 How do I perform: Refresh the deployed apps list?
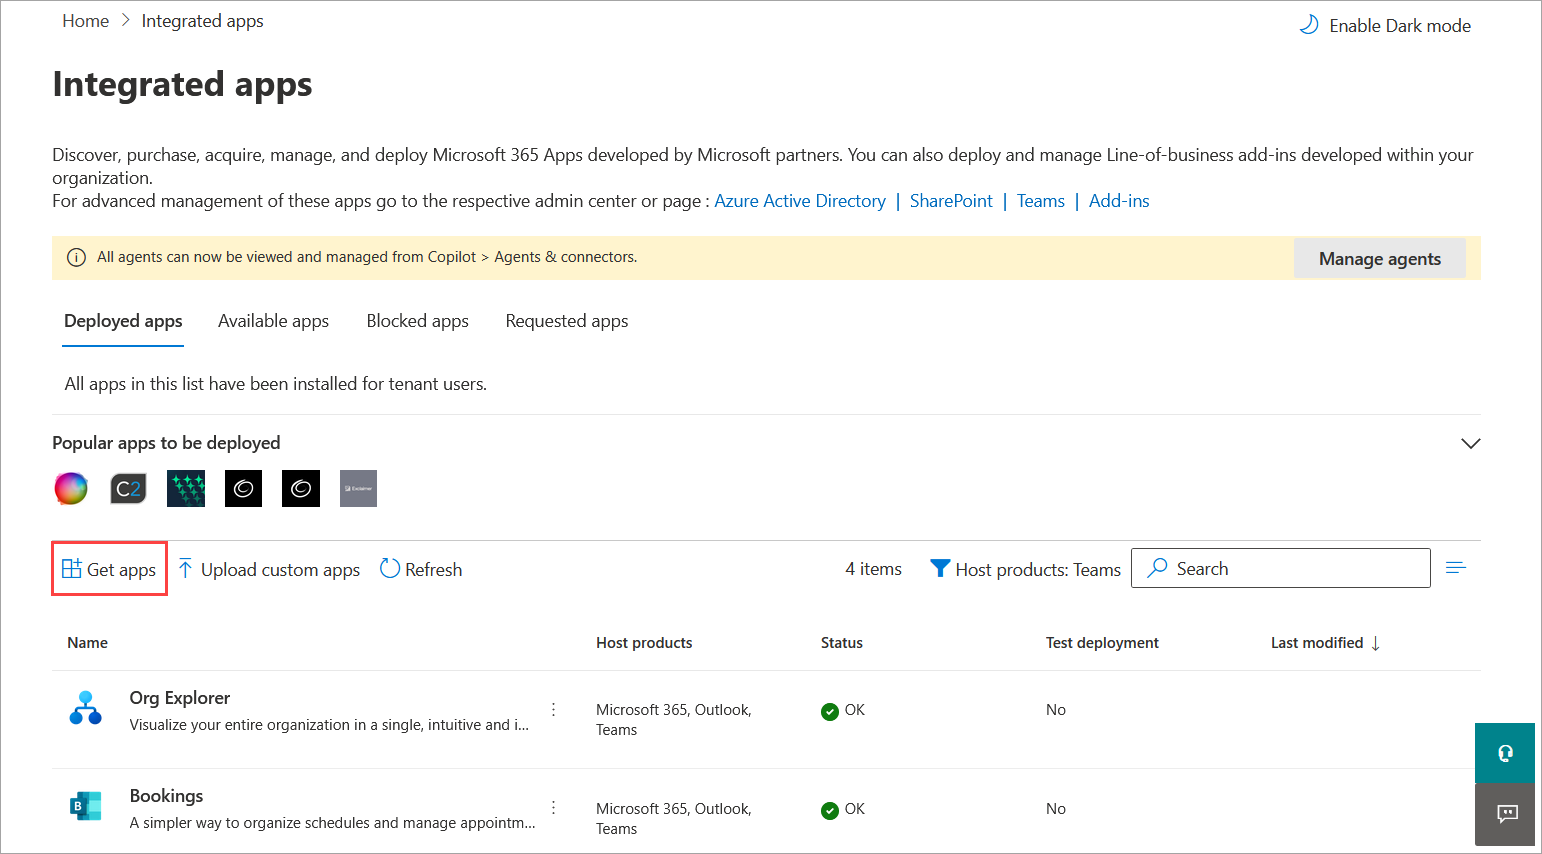tap(390, 568)
